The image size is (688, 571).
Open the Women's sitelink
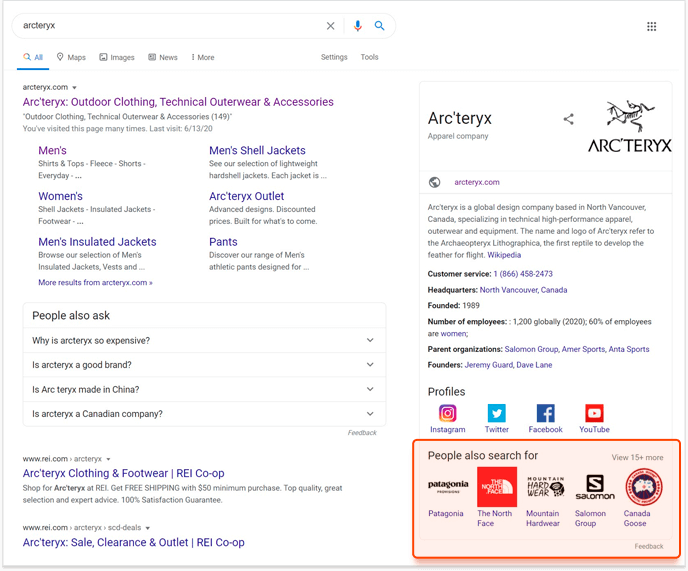tap(61, 196)
